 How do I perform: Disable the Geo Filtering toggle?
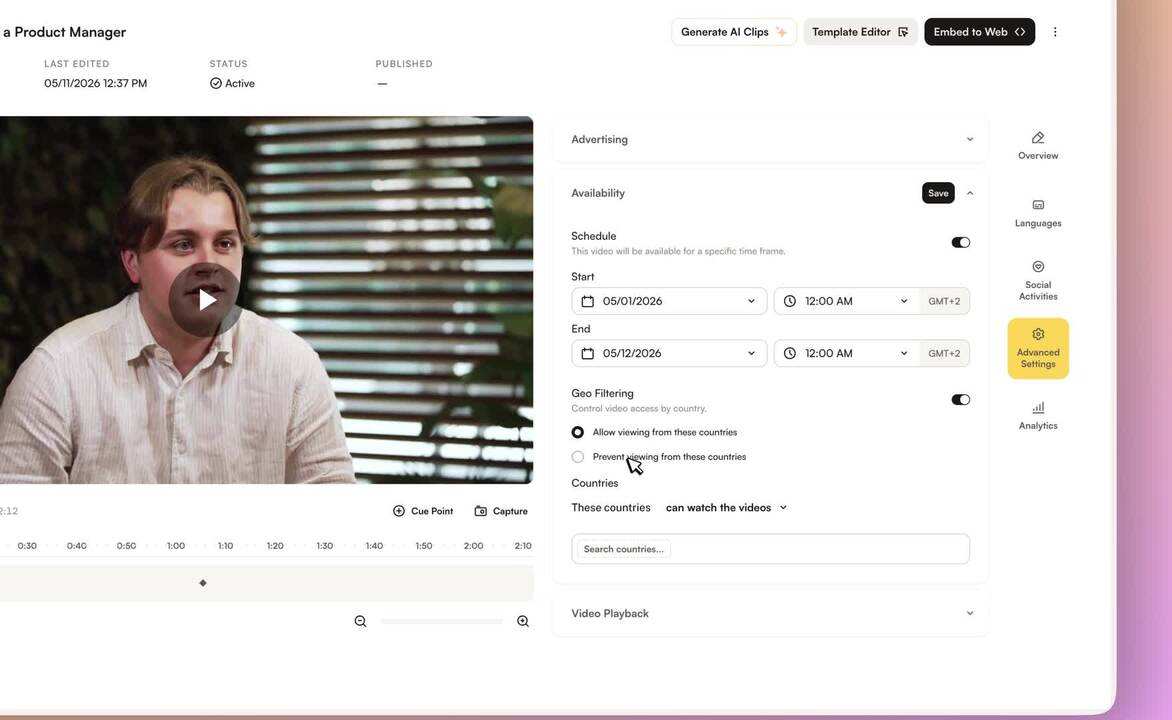pyautogui.click(x=960, y=399)
